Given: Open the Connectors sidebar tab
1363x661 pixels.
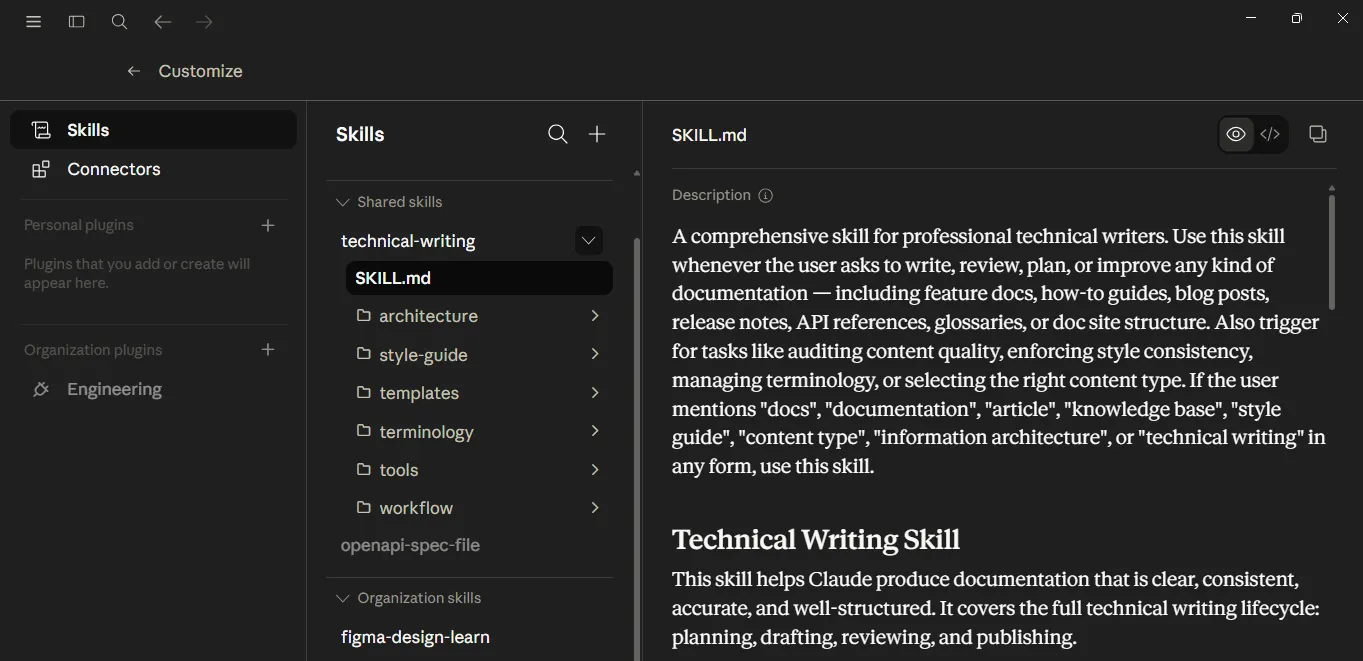Looking at the screenshot, I should (x=153, y=169).
